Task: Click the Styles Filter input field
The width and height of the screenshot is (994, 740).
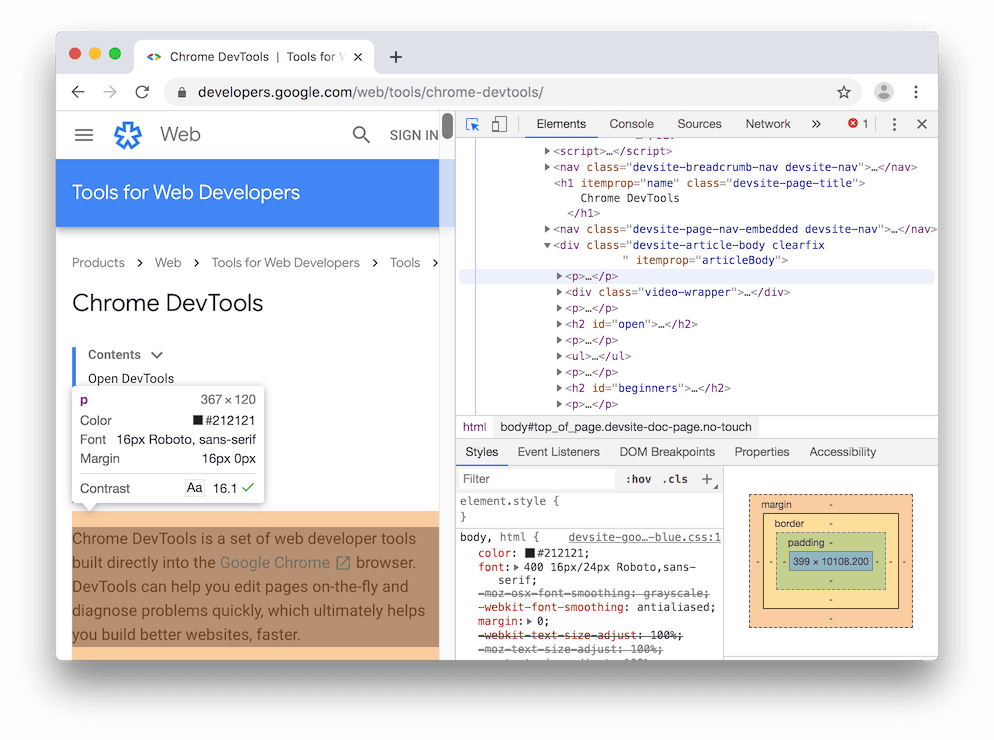Action: [535, 479]
